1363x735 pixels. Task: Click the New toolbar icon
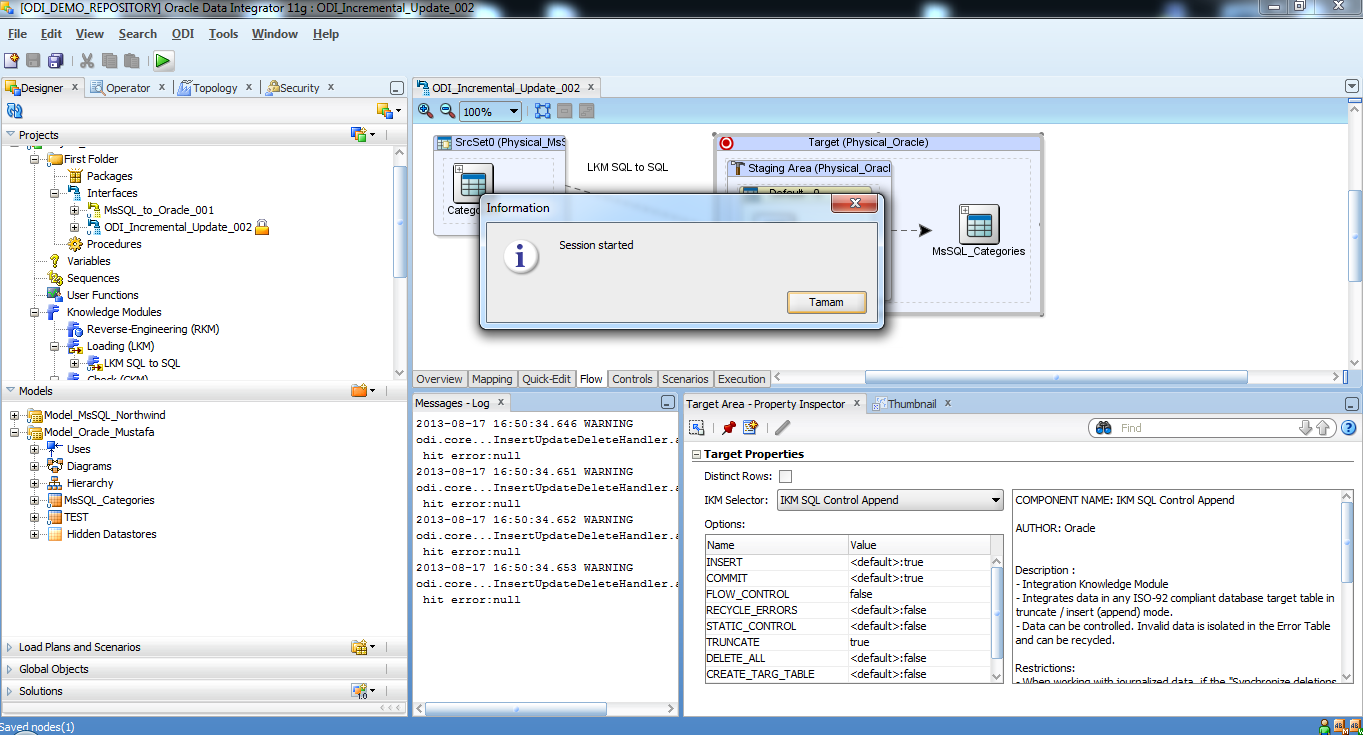[x=12, y=61]
